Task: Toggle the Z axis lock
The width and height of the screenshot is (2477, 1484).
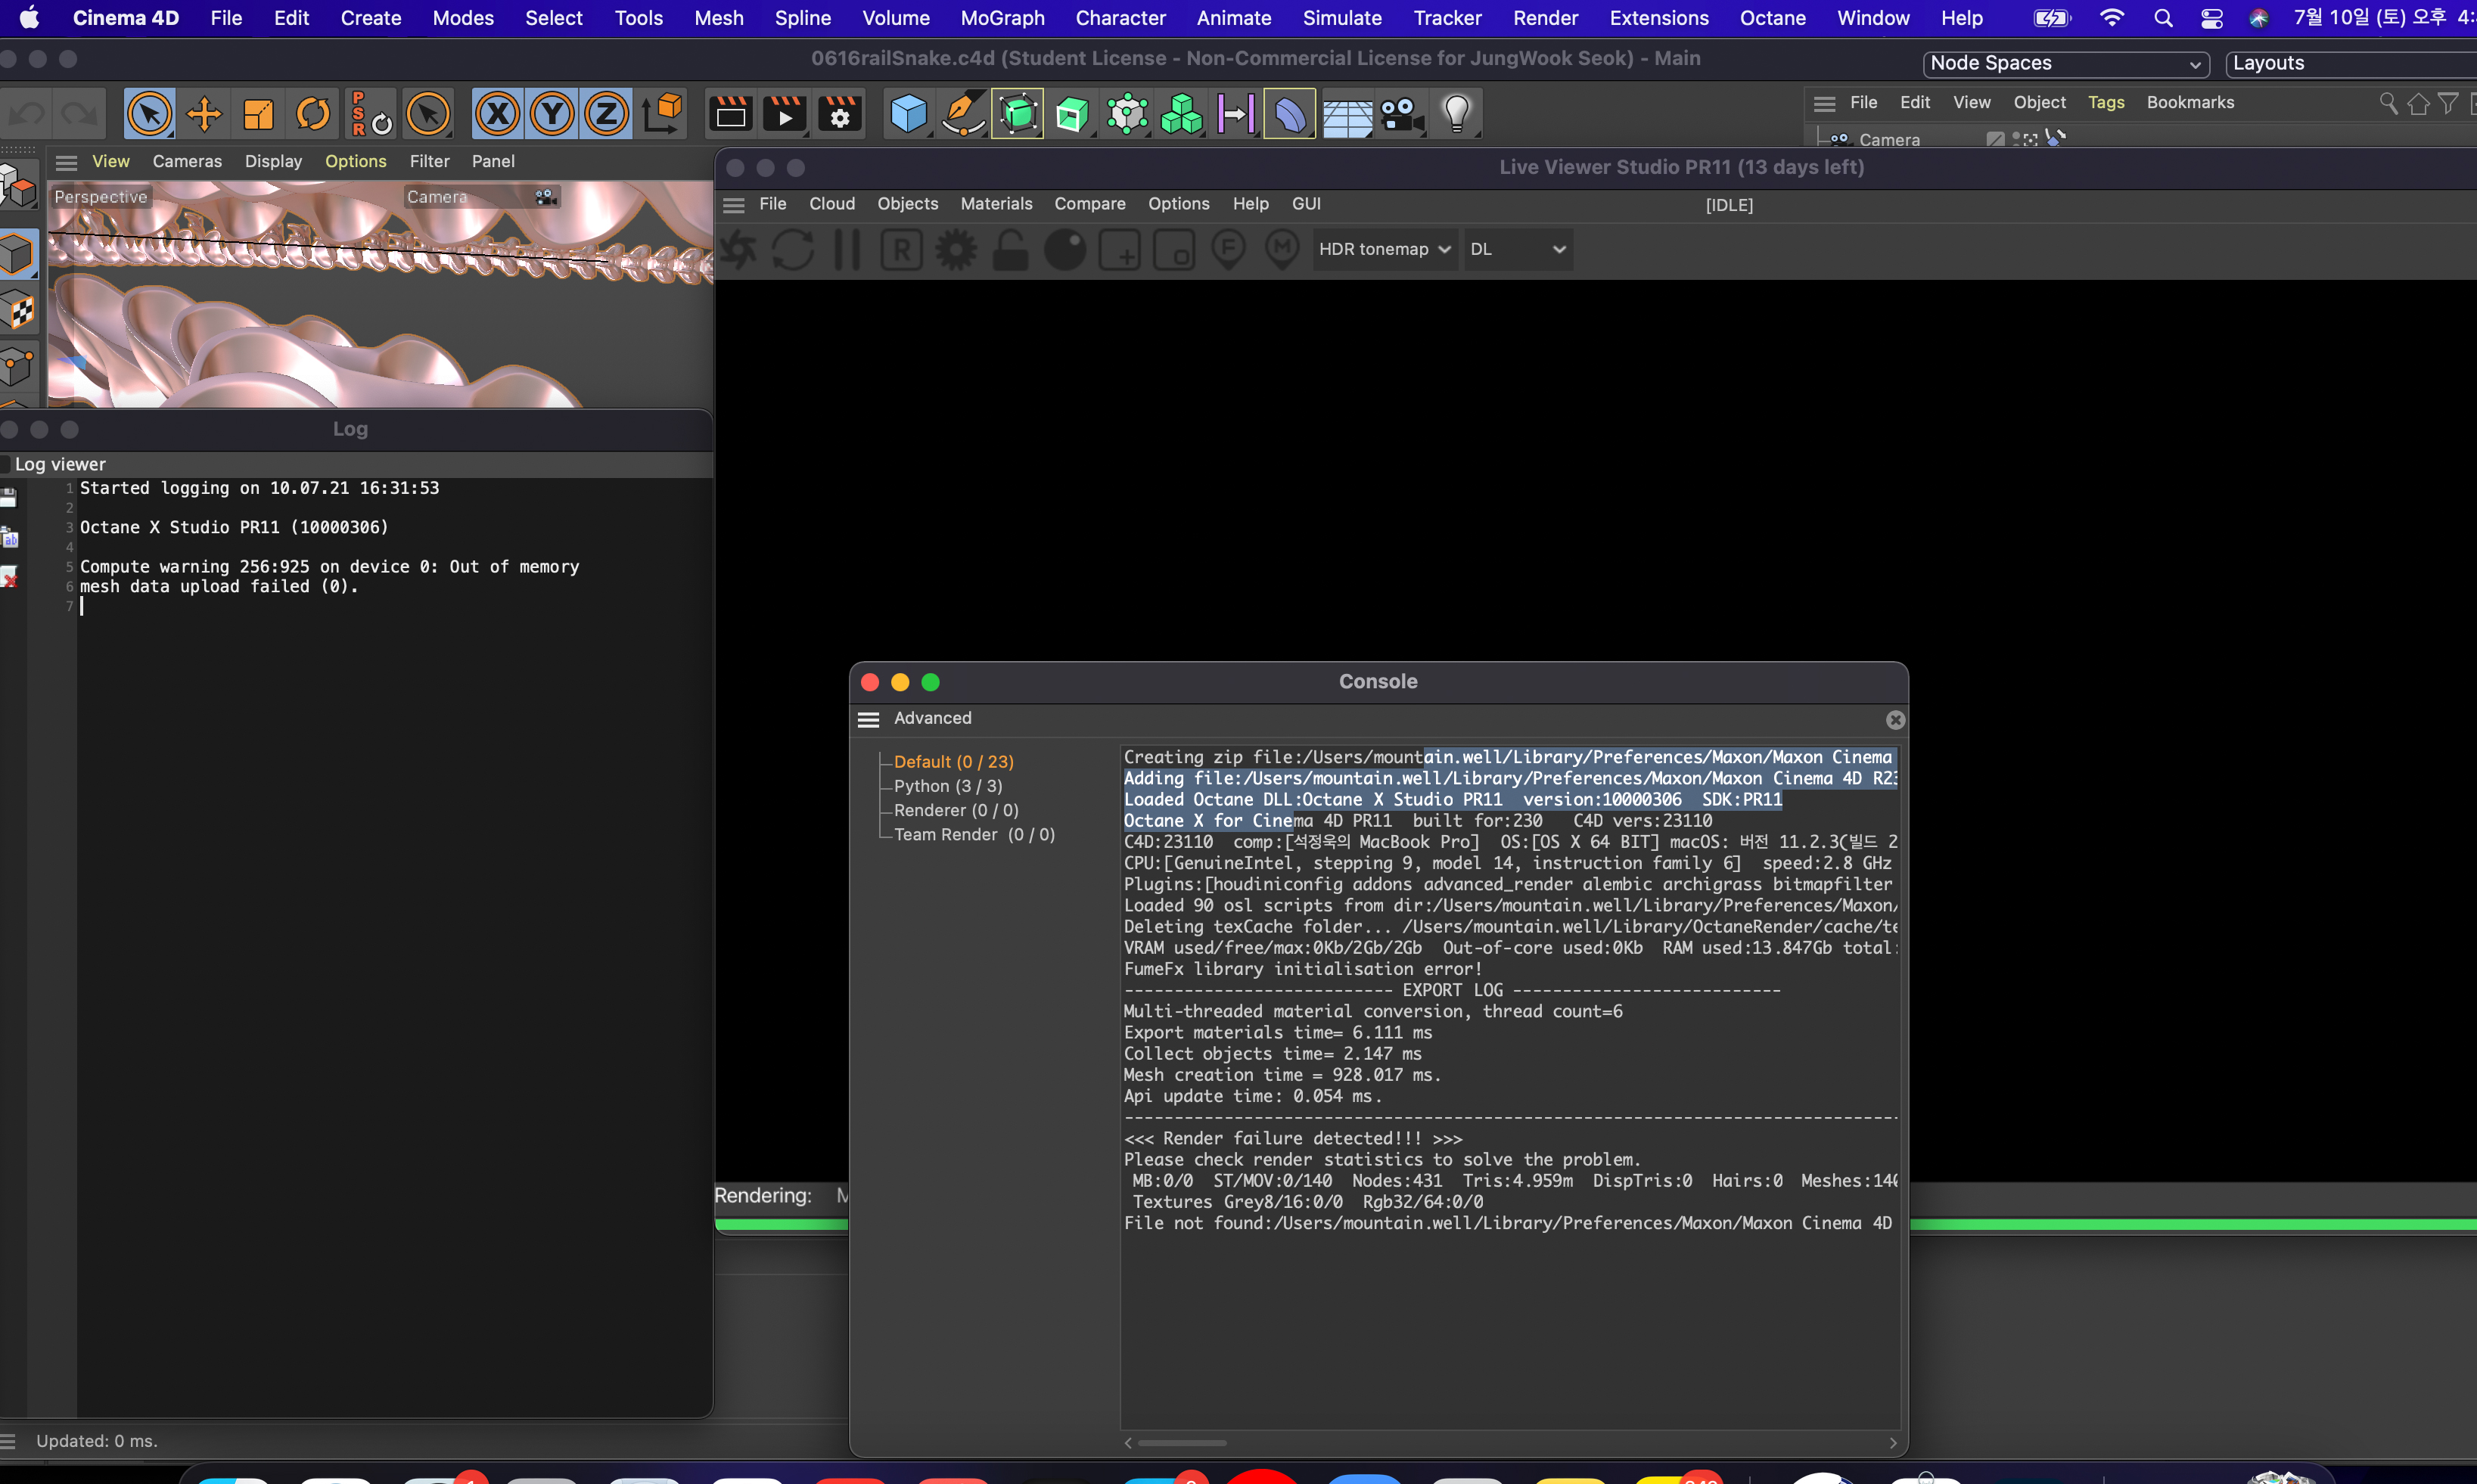Action: pos(606,114)
